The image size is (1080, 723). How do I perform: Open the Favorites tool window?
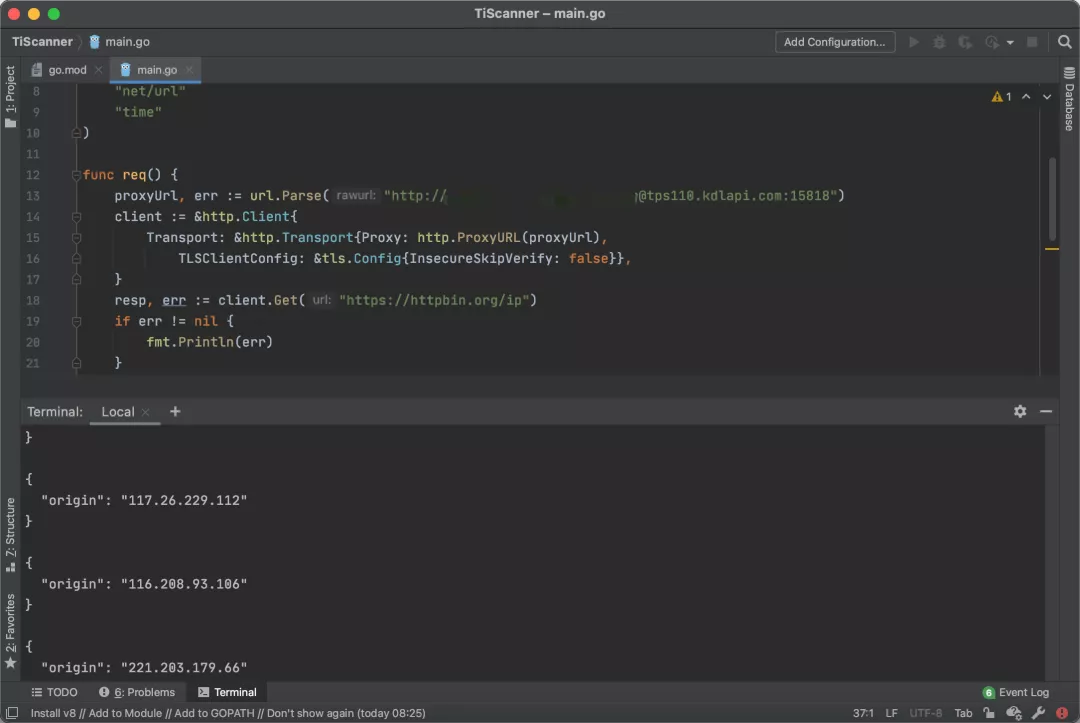click(10, 630)
